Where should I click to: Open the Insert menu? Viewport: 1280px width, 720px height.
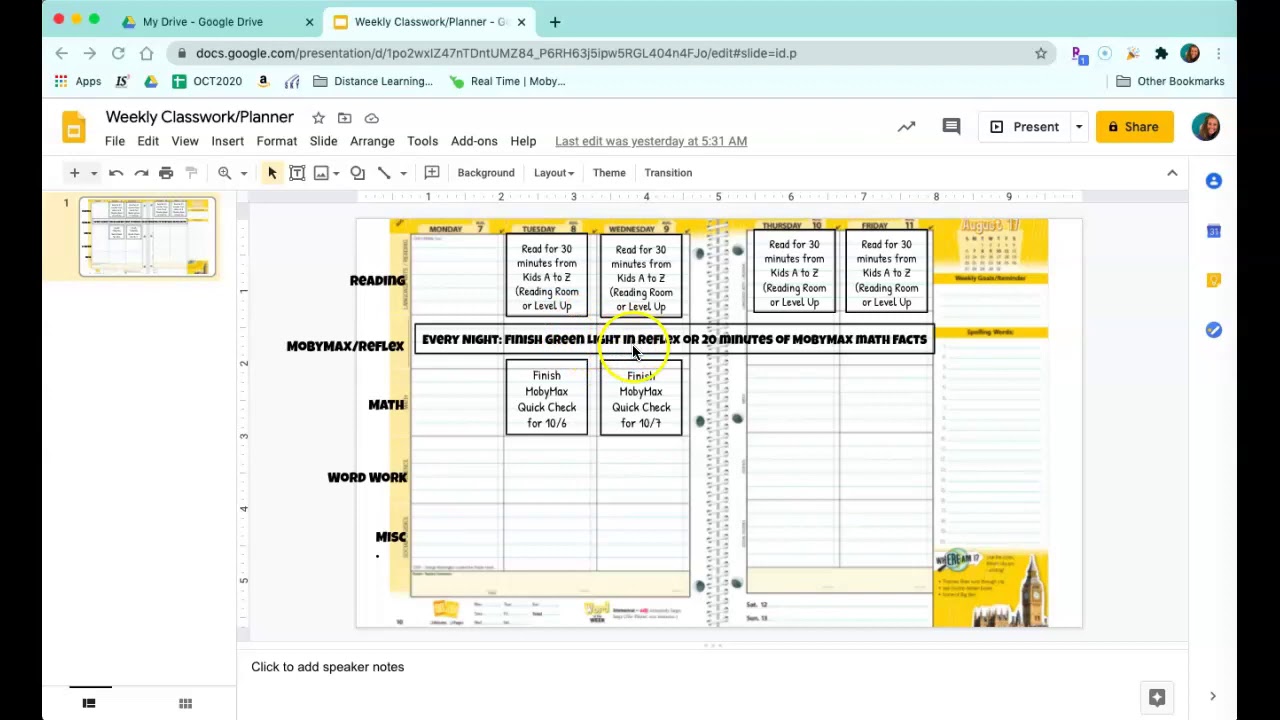[227, 141]
